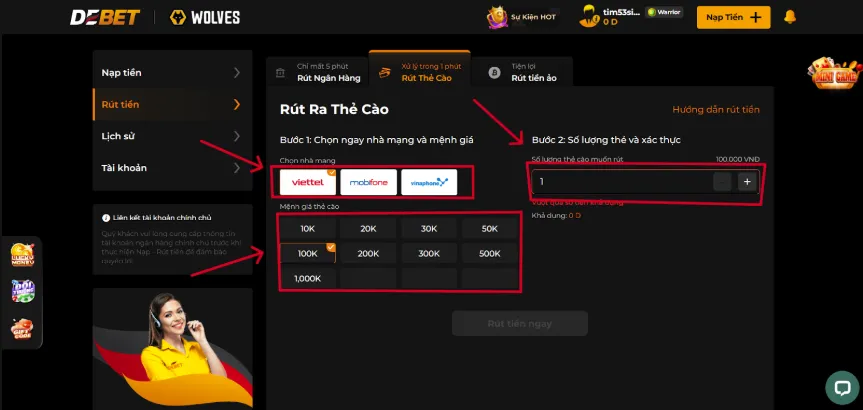Expand the Lịch sử menu chevron
The width and height of the screenshot is (863, 410).
click(237, 136)
